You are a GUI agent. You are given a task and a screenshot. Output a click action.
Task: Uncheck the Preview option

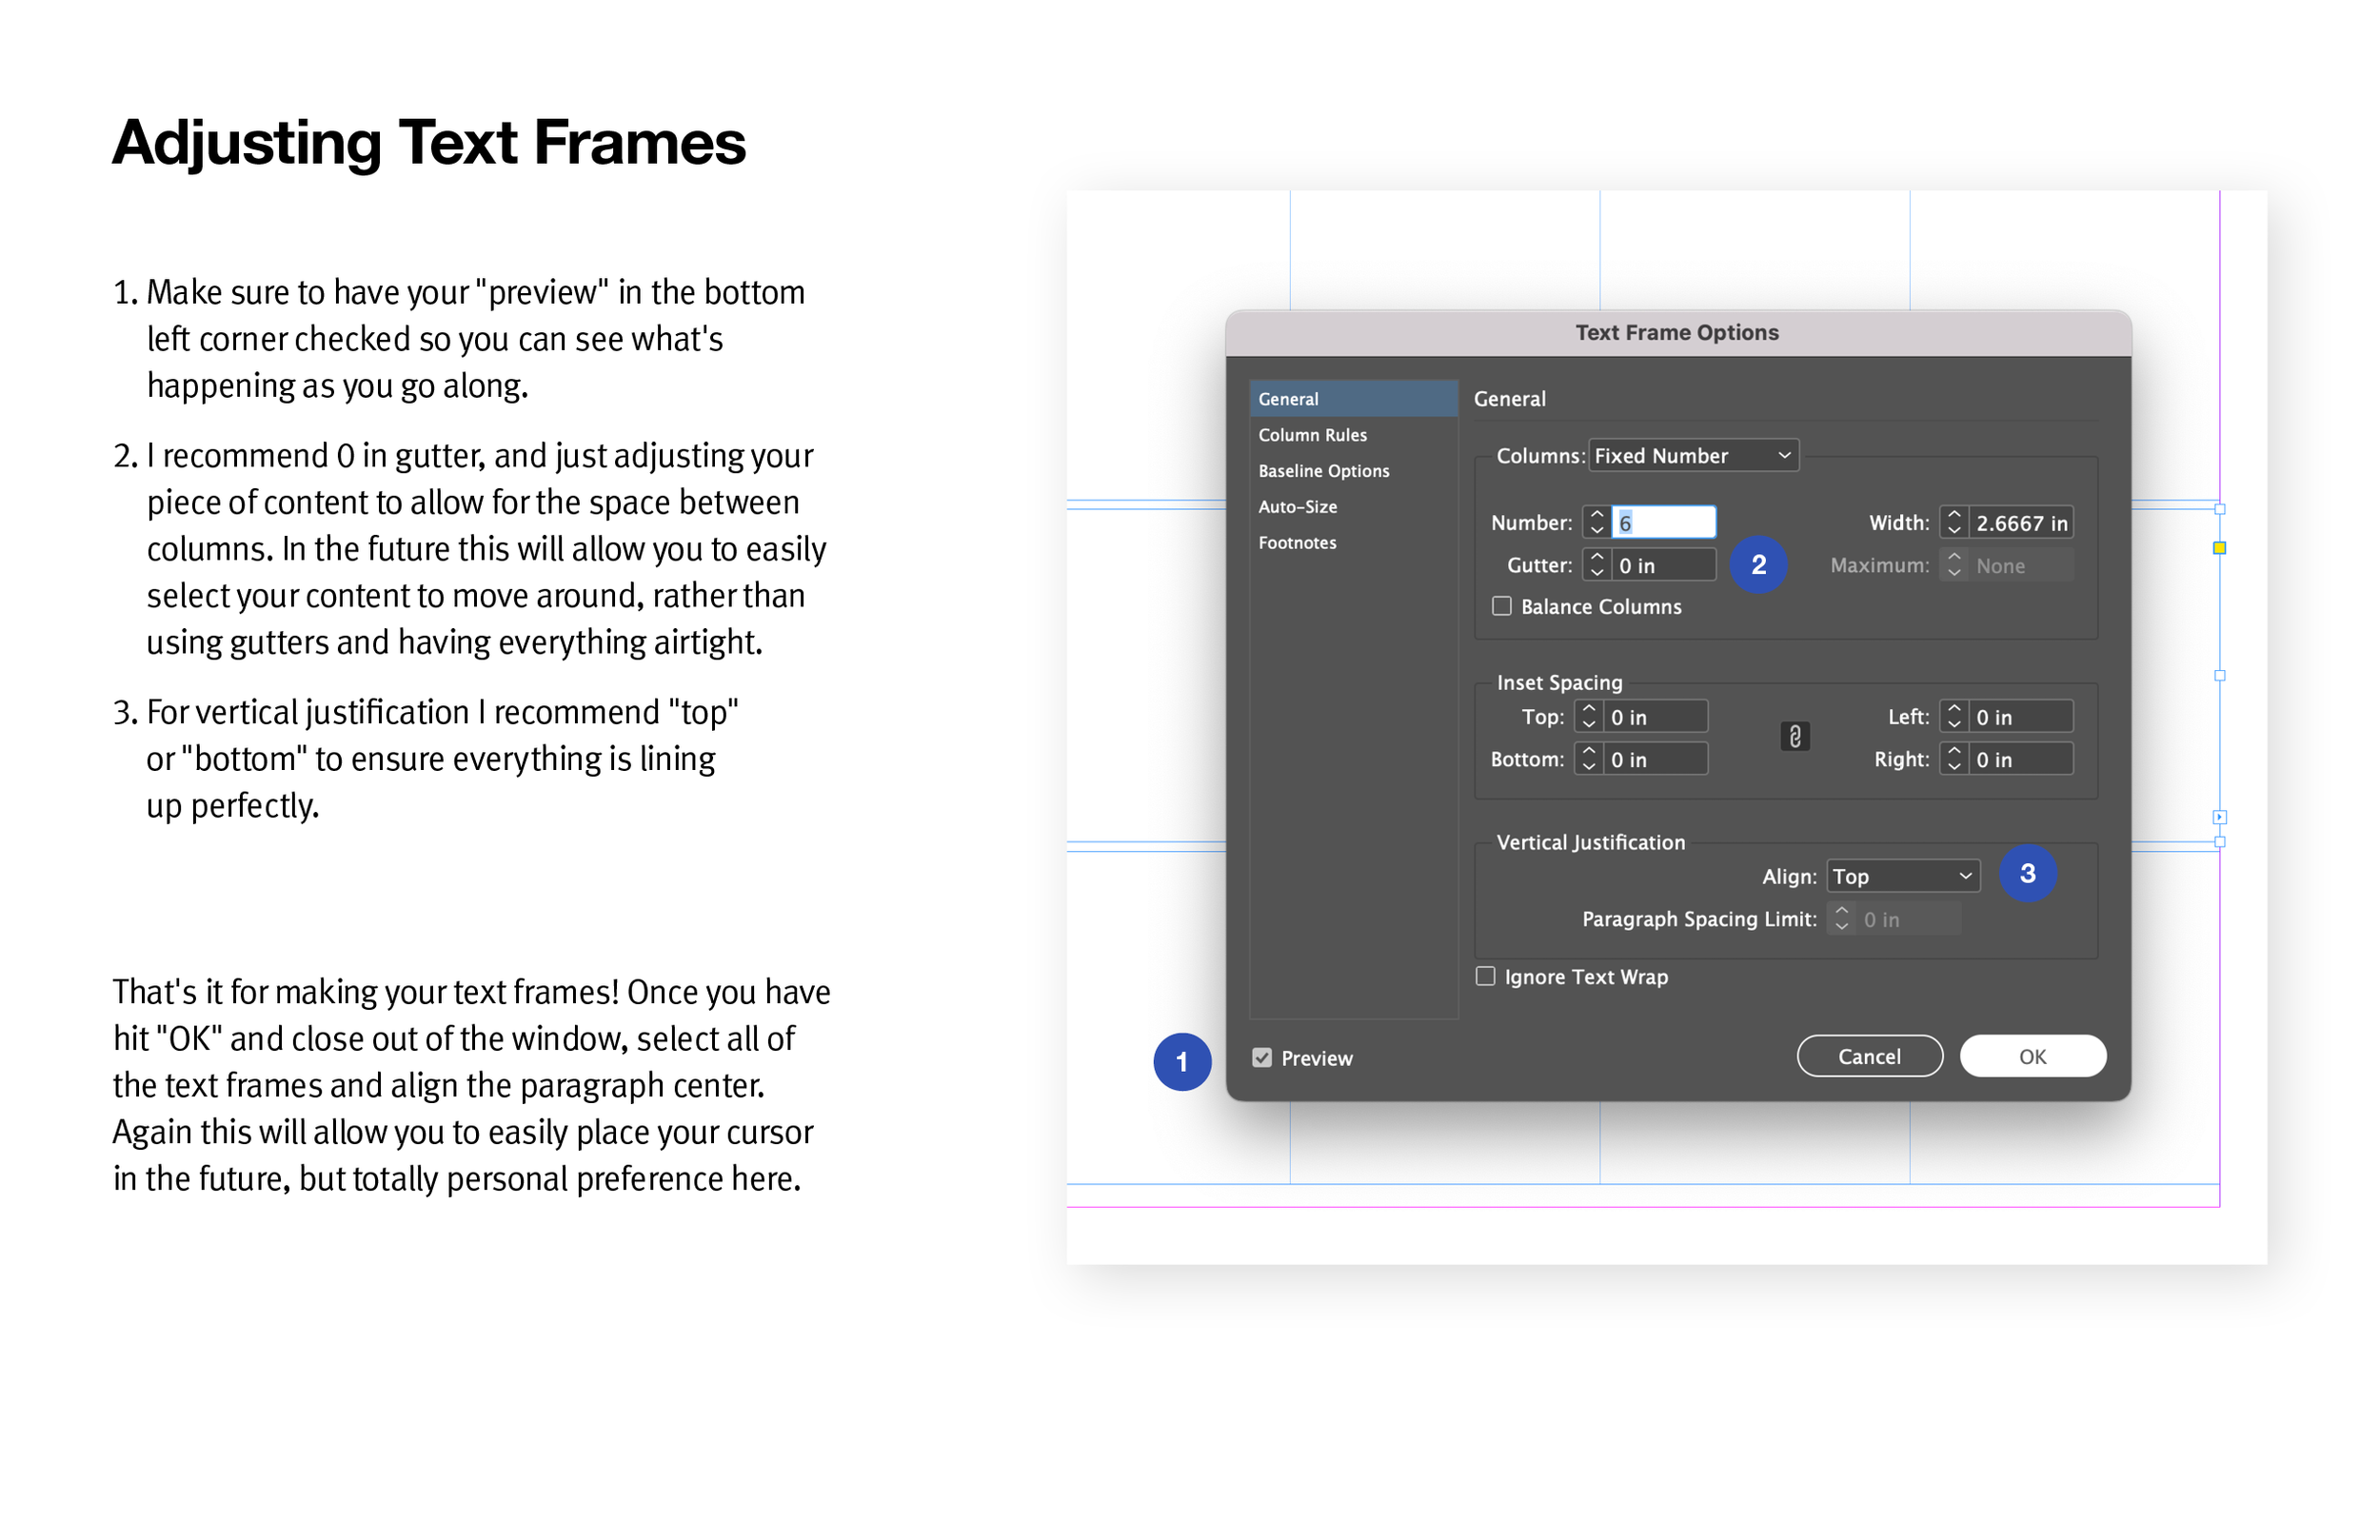tap(1262, 1057)
